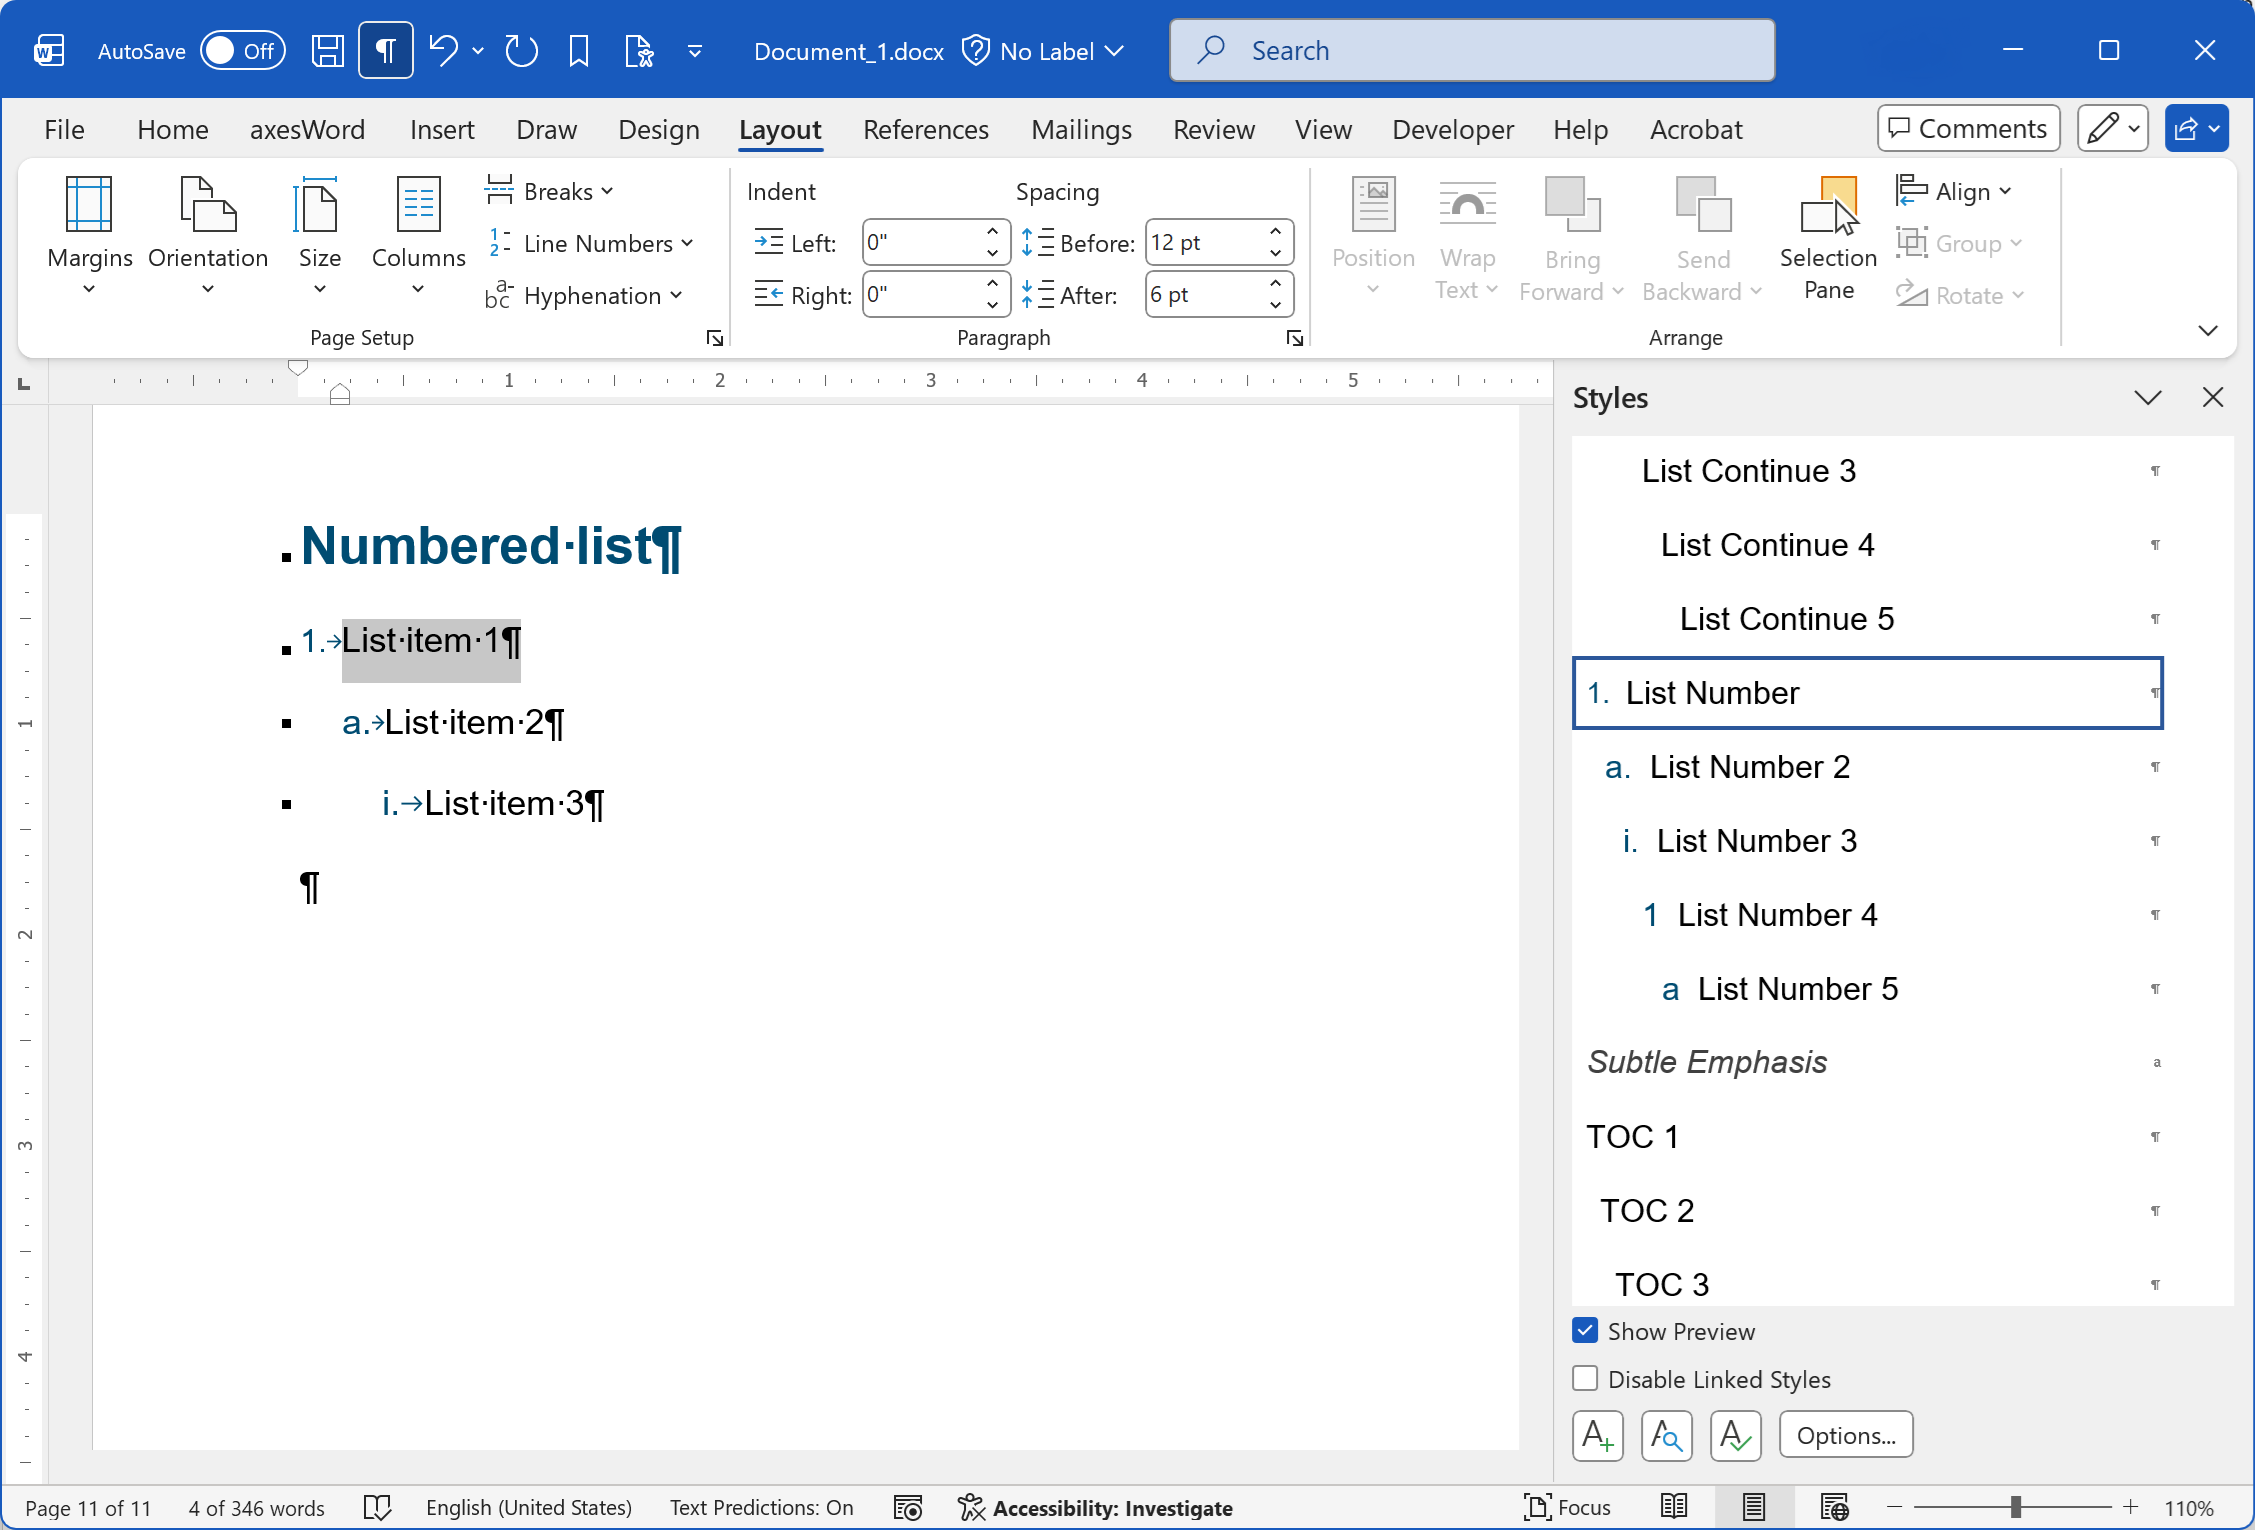
Task: Expand the Line Numbers dropdown
Action: pyautogui.click(x=590, y=243)
